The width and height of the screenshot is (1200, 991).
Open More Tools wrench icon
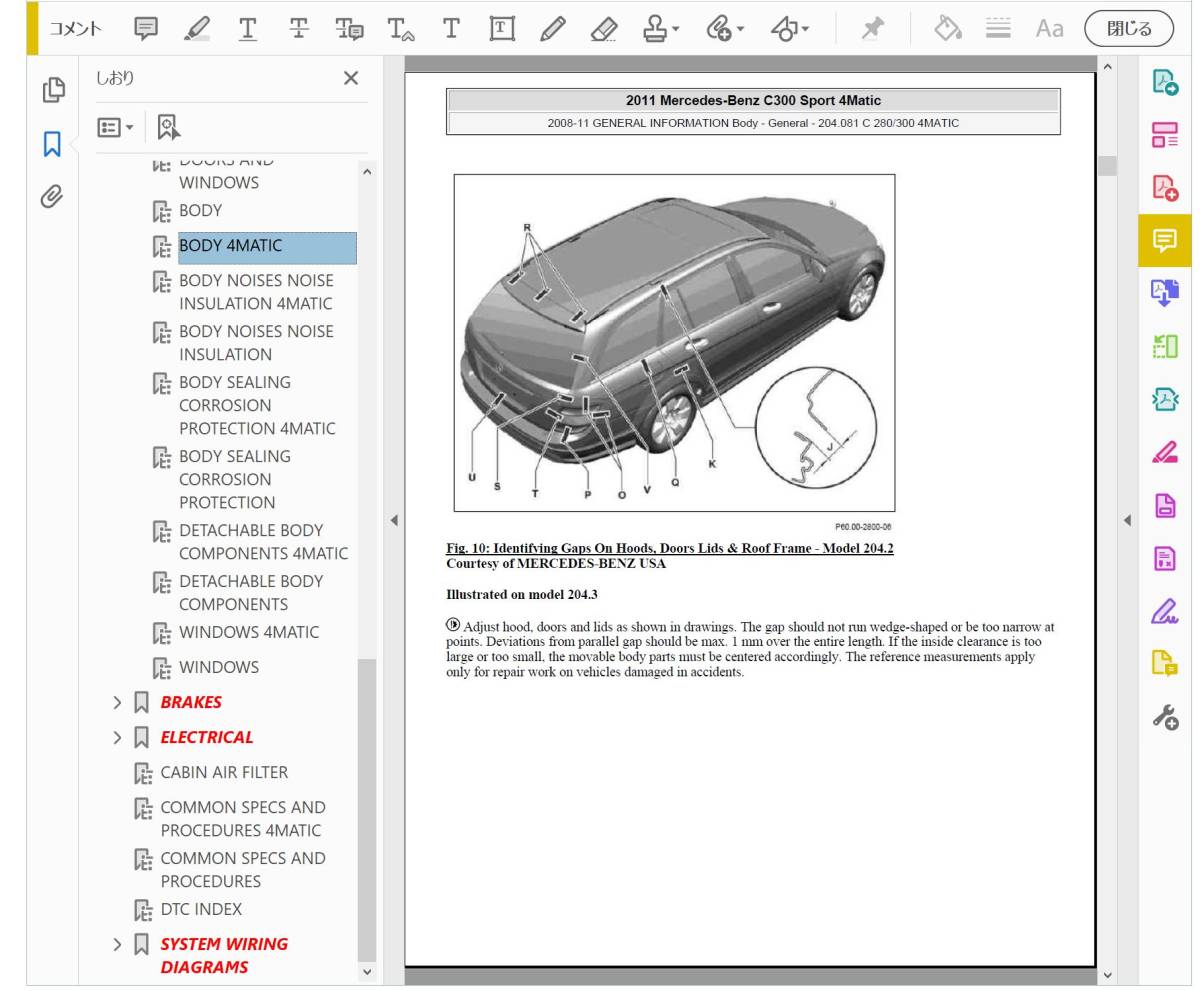pyautogui.click(x=1165, y=718)
